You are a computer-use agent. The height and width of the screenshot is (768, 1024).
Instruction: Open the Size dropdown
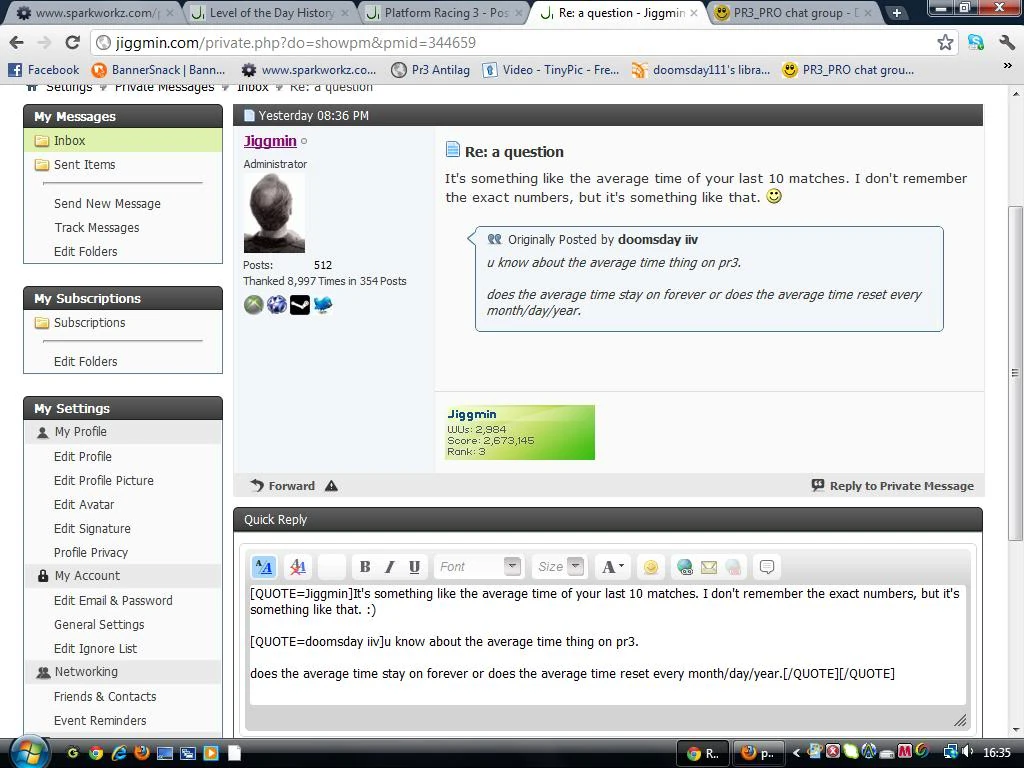[558, 567]
